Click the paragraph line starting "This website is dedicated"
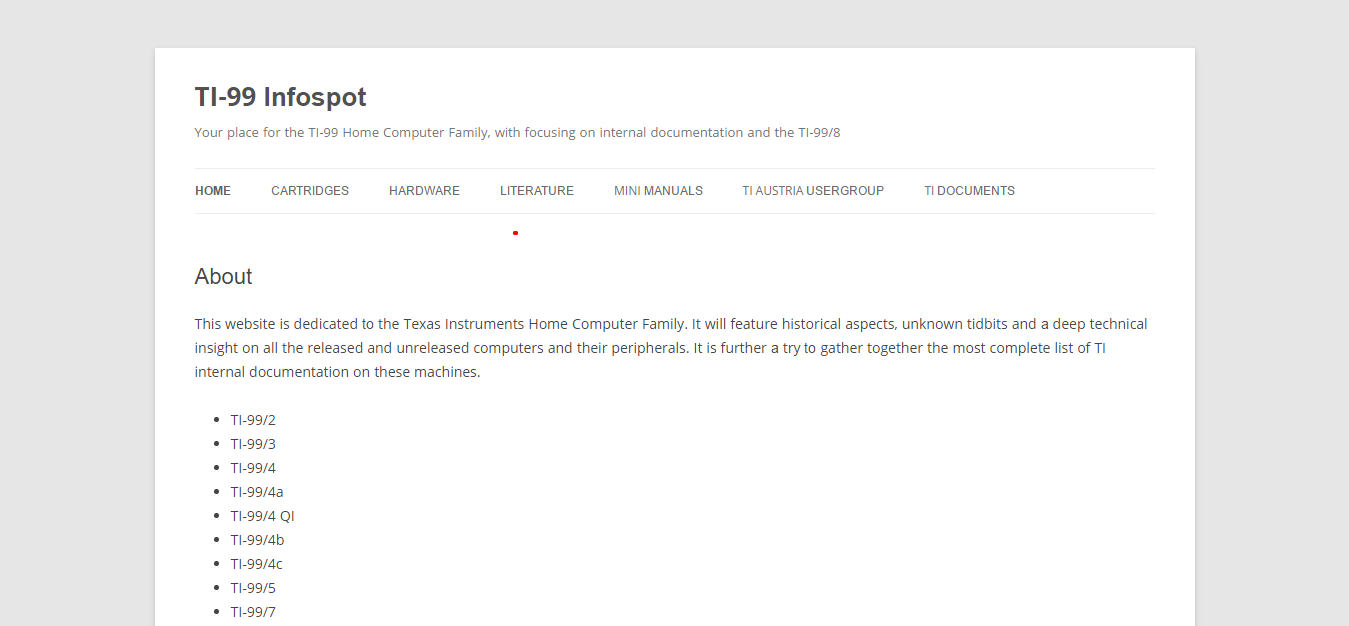The width and height of the screenshot is (1349, 626). click(x=671, y=324)
